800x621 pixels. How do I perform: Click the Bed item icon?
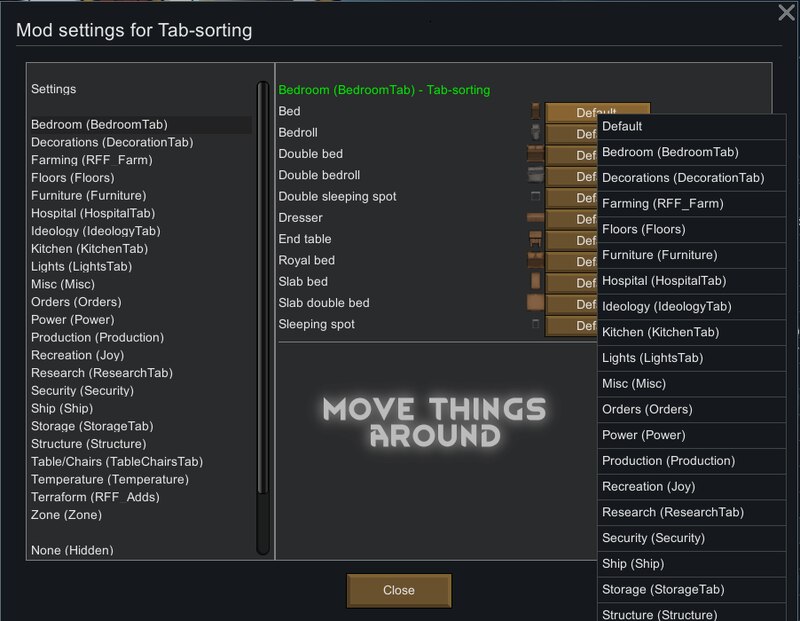[x=535, y=111]
